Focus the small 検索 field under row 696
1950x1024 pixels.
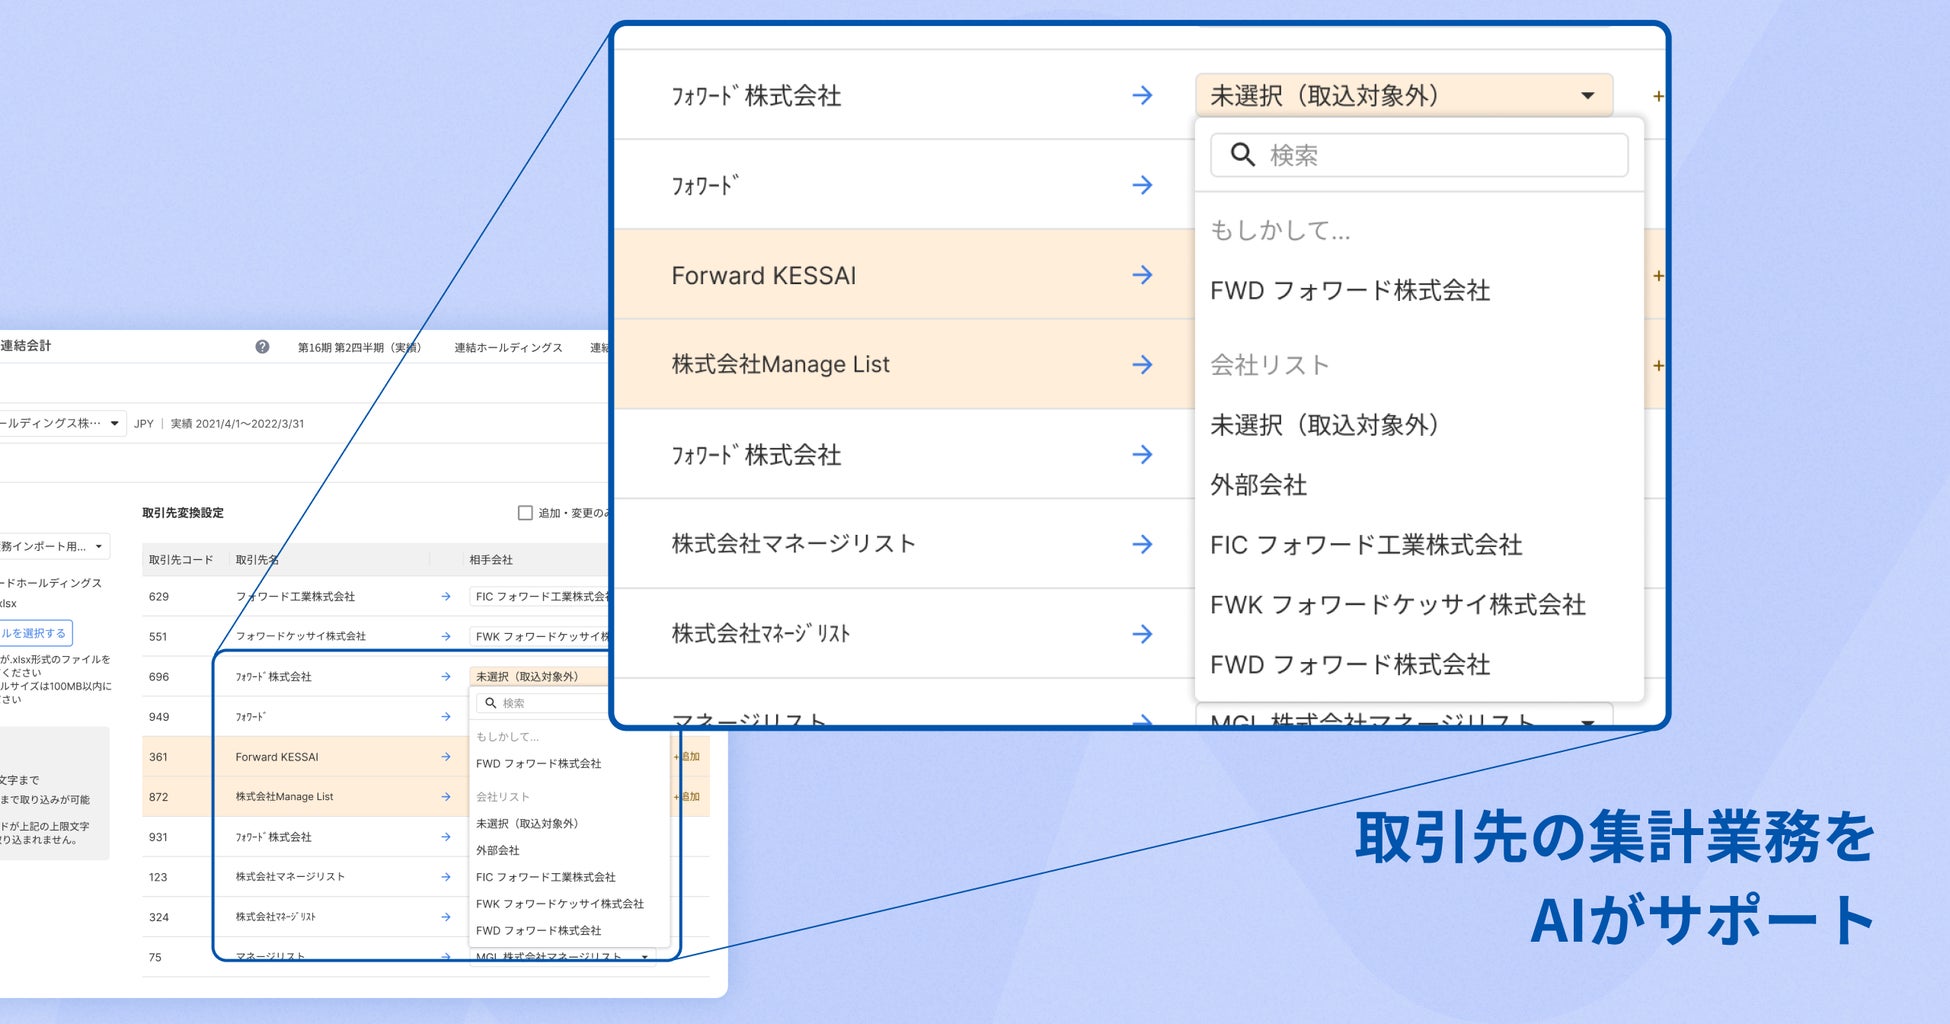coord(543,703)
